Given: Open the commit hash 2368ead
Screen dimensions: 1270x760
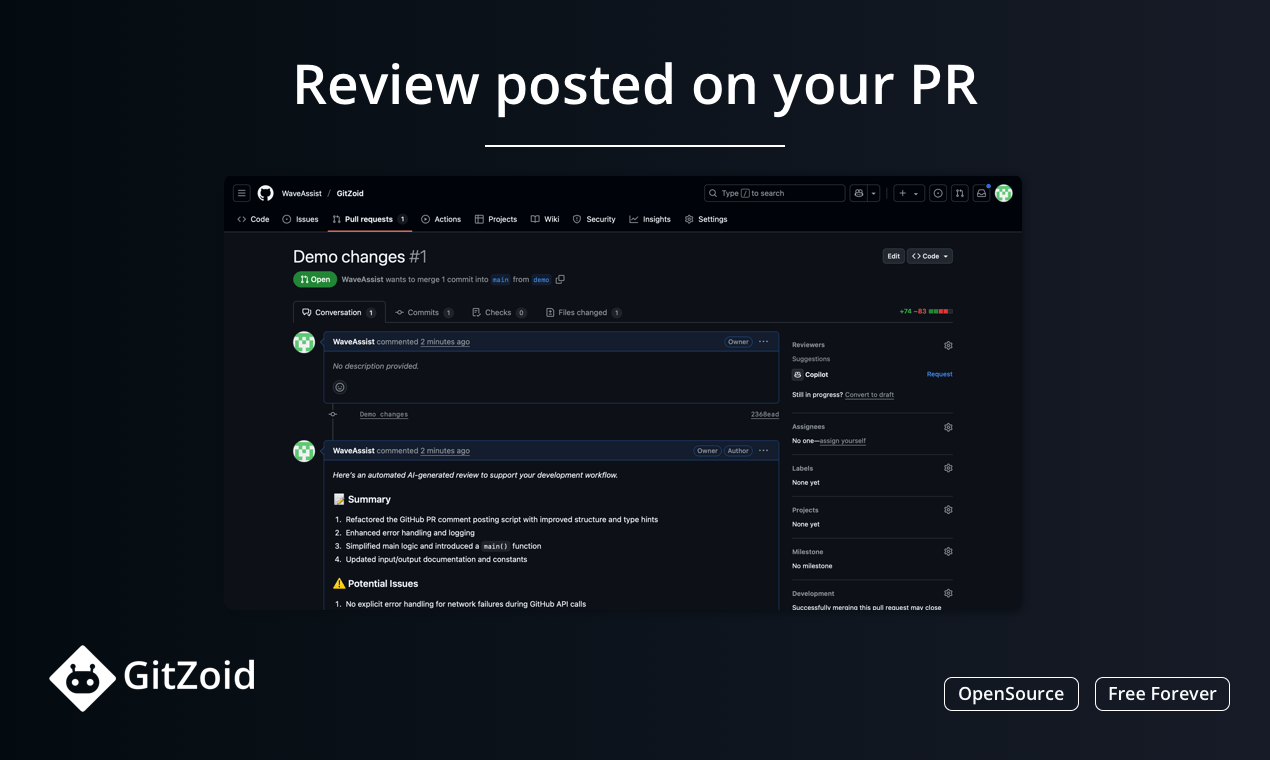Looking at the screenshot, I should 765,414.
